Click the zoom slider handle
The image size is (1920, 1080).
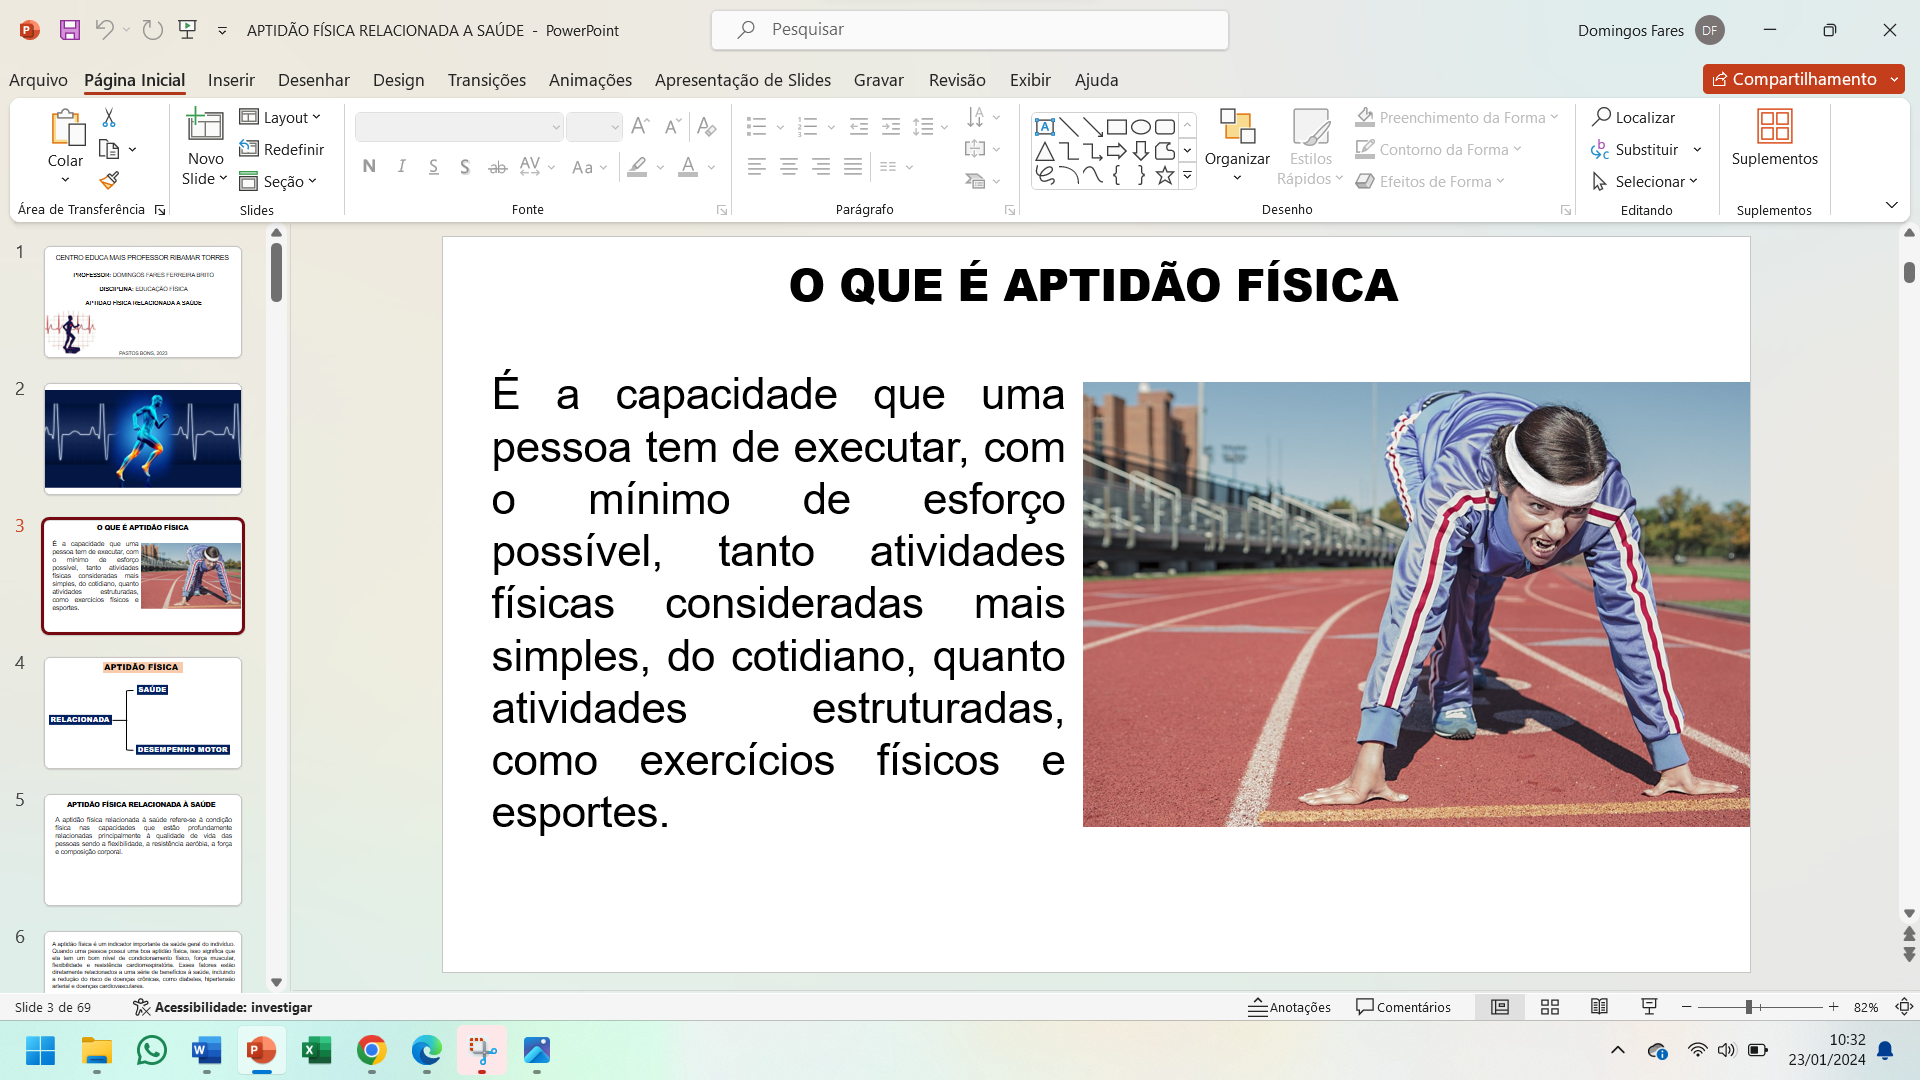(1749, 1007)
